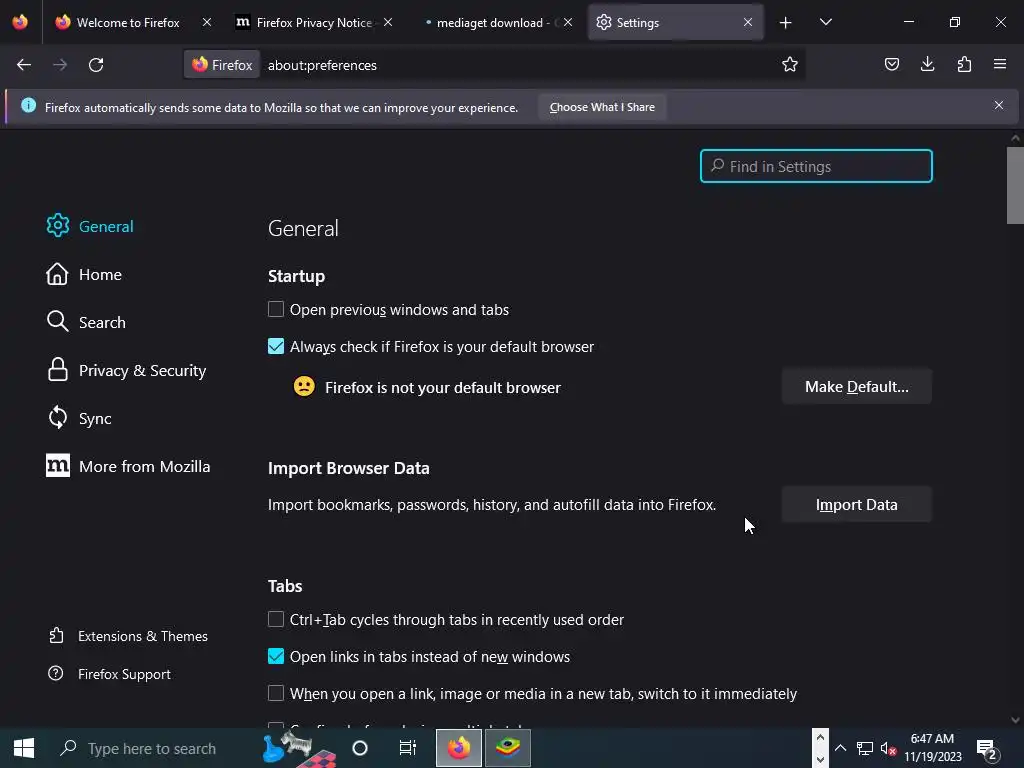Open the General settings category
The height and width of the screenshot is (768, 1024).
[90, 226]
